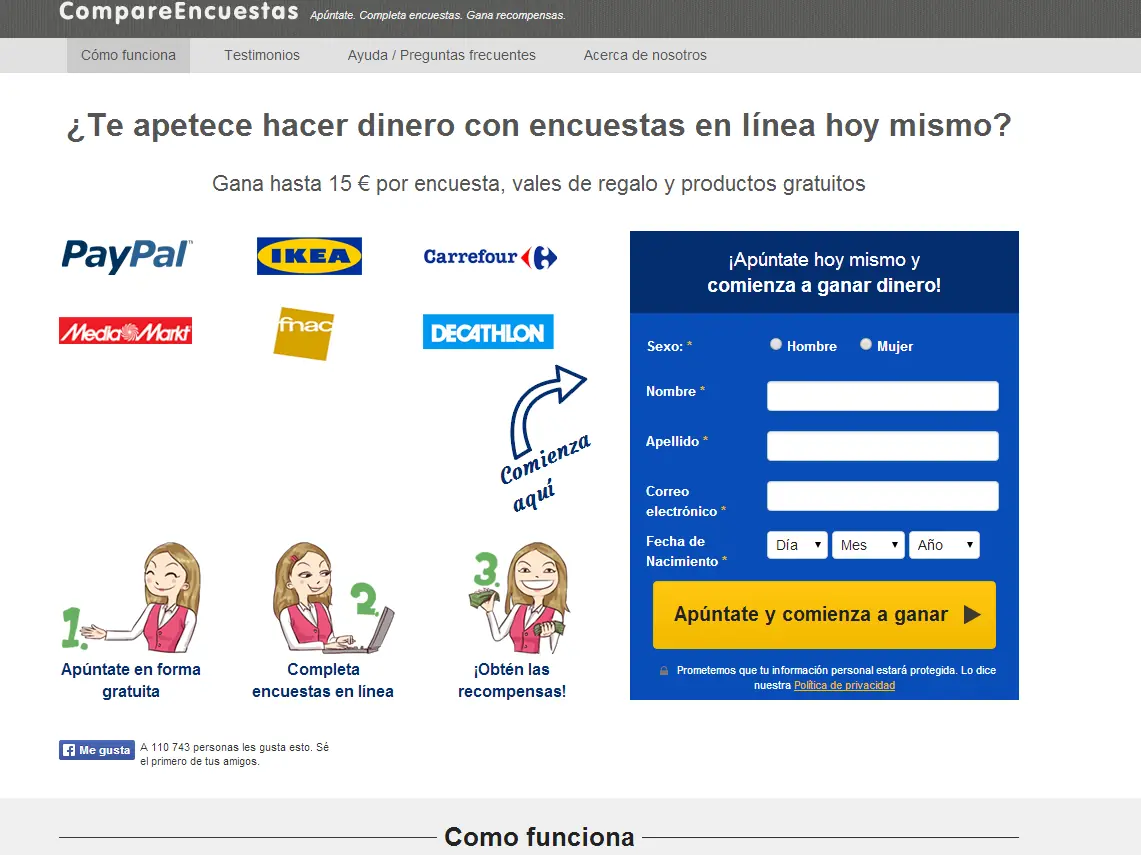1141x855 pixels.
Task: Open Acerca de nosotros tab
Action: (645, 55)
